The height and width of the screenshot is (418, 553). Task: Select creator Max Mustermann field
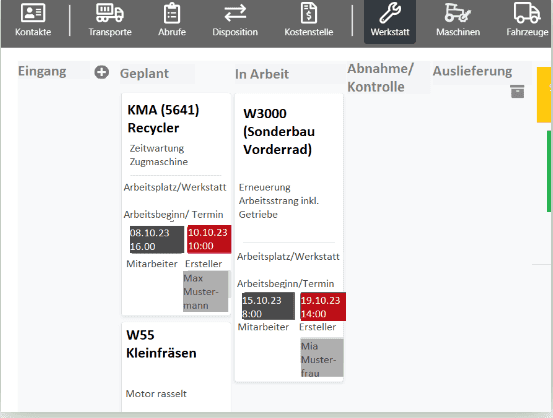[x=206, y=291]
